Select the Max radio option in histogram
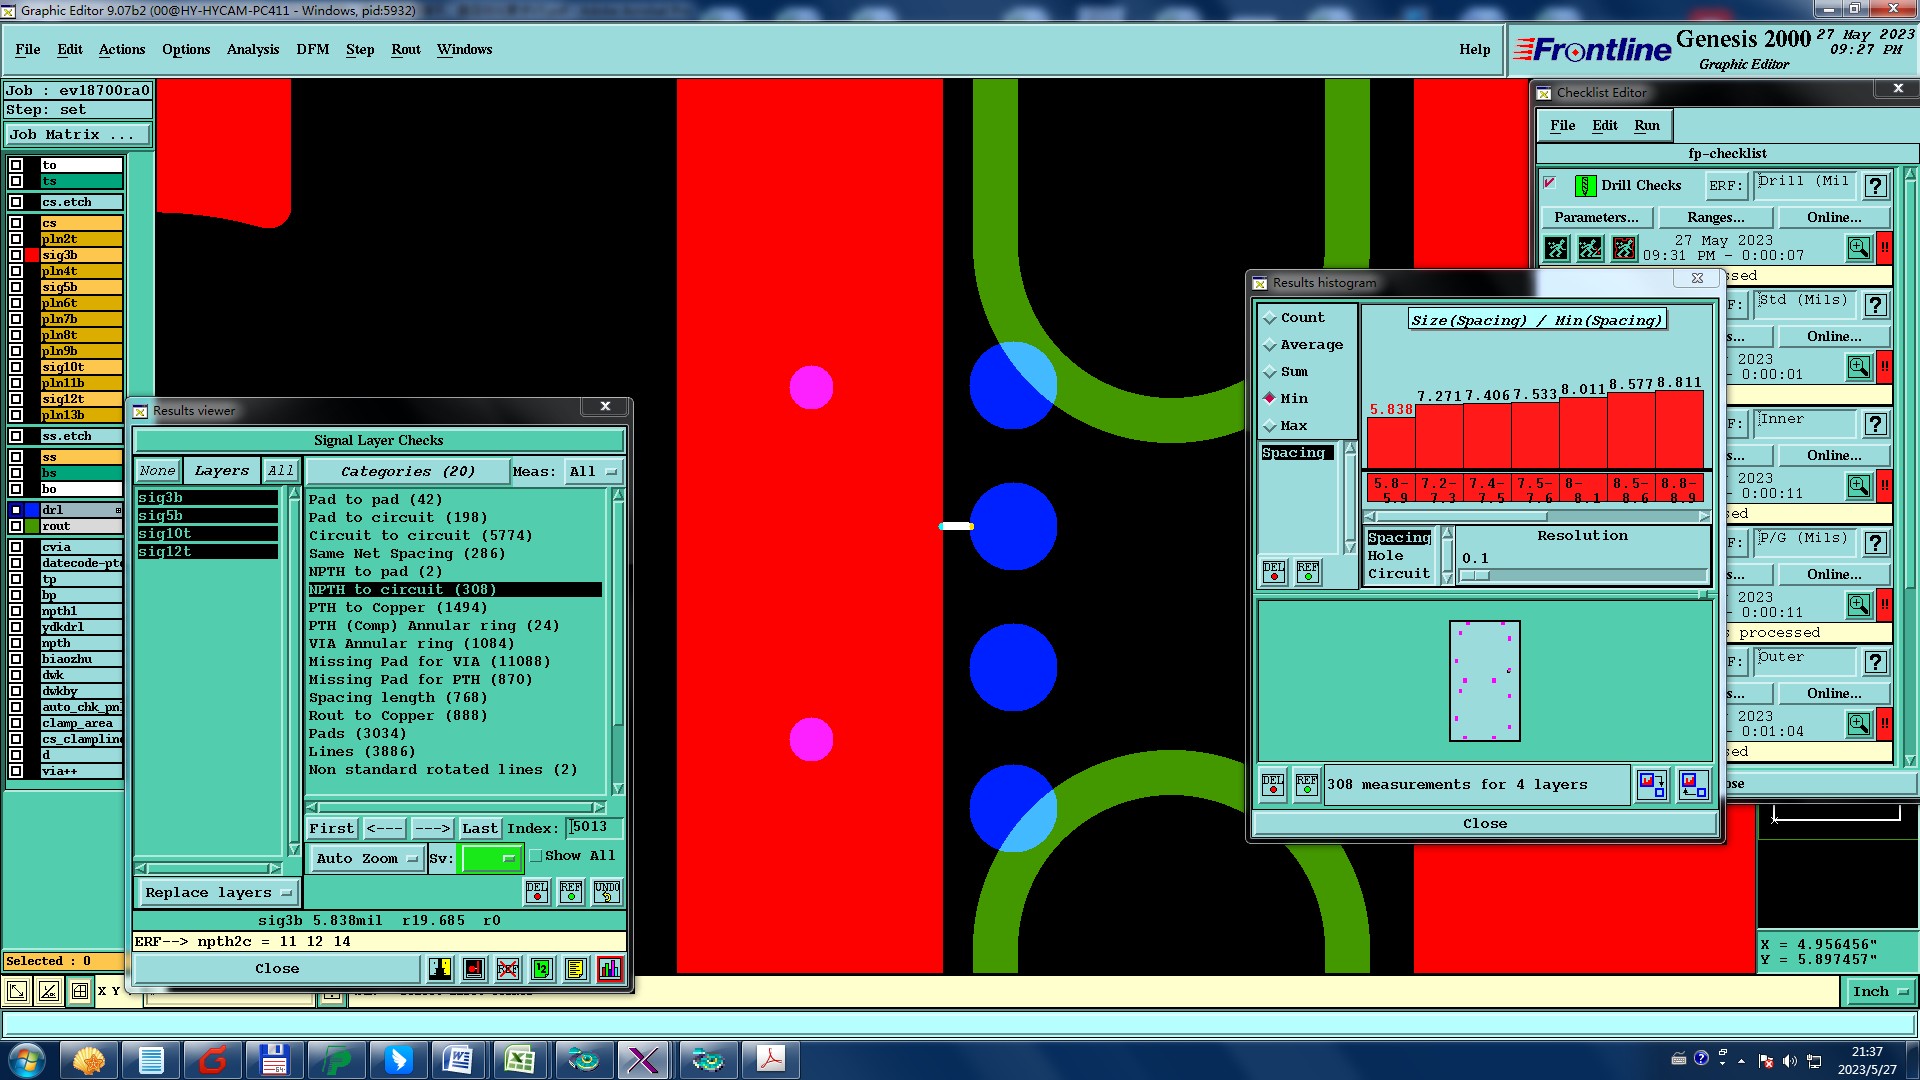This screenshot has height=1080, width=1920. pos(1270,426)
